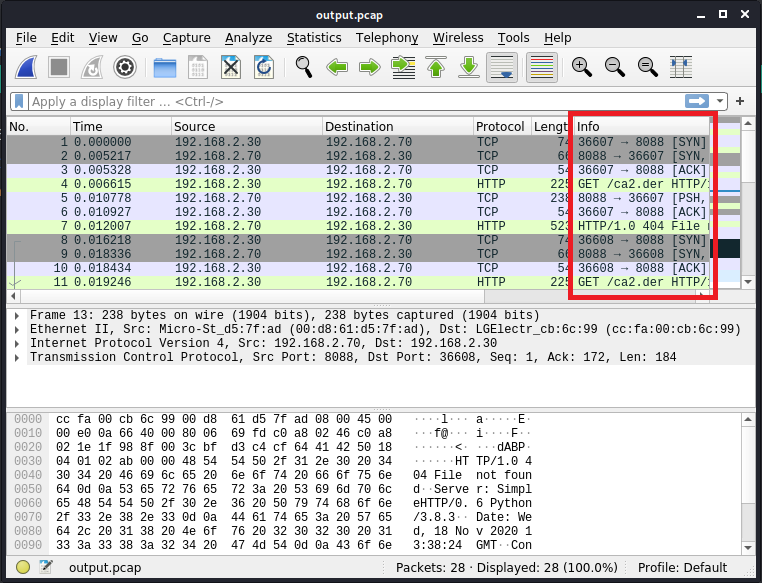Screen dimensions: 762x583
Task: Open the Capture menu
Action: click(187, 37)
